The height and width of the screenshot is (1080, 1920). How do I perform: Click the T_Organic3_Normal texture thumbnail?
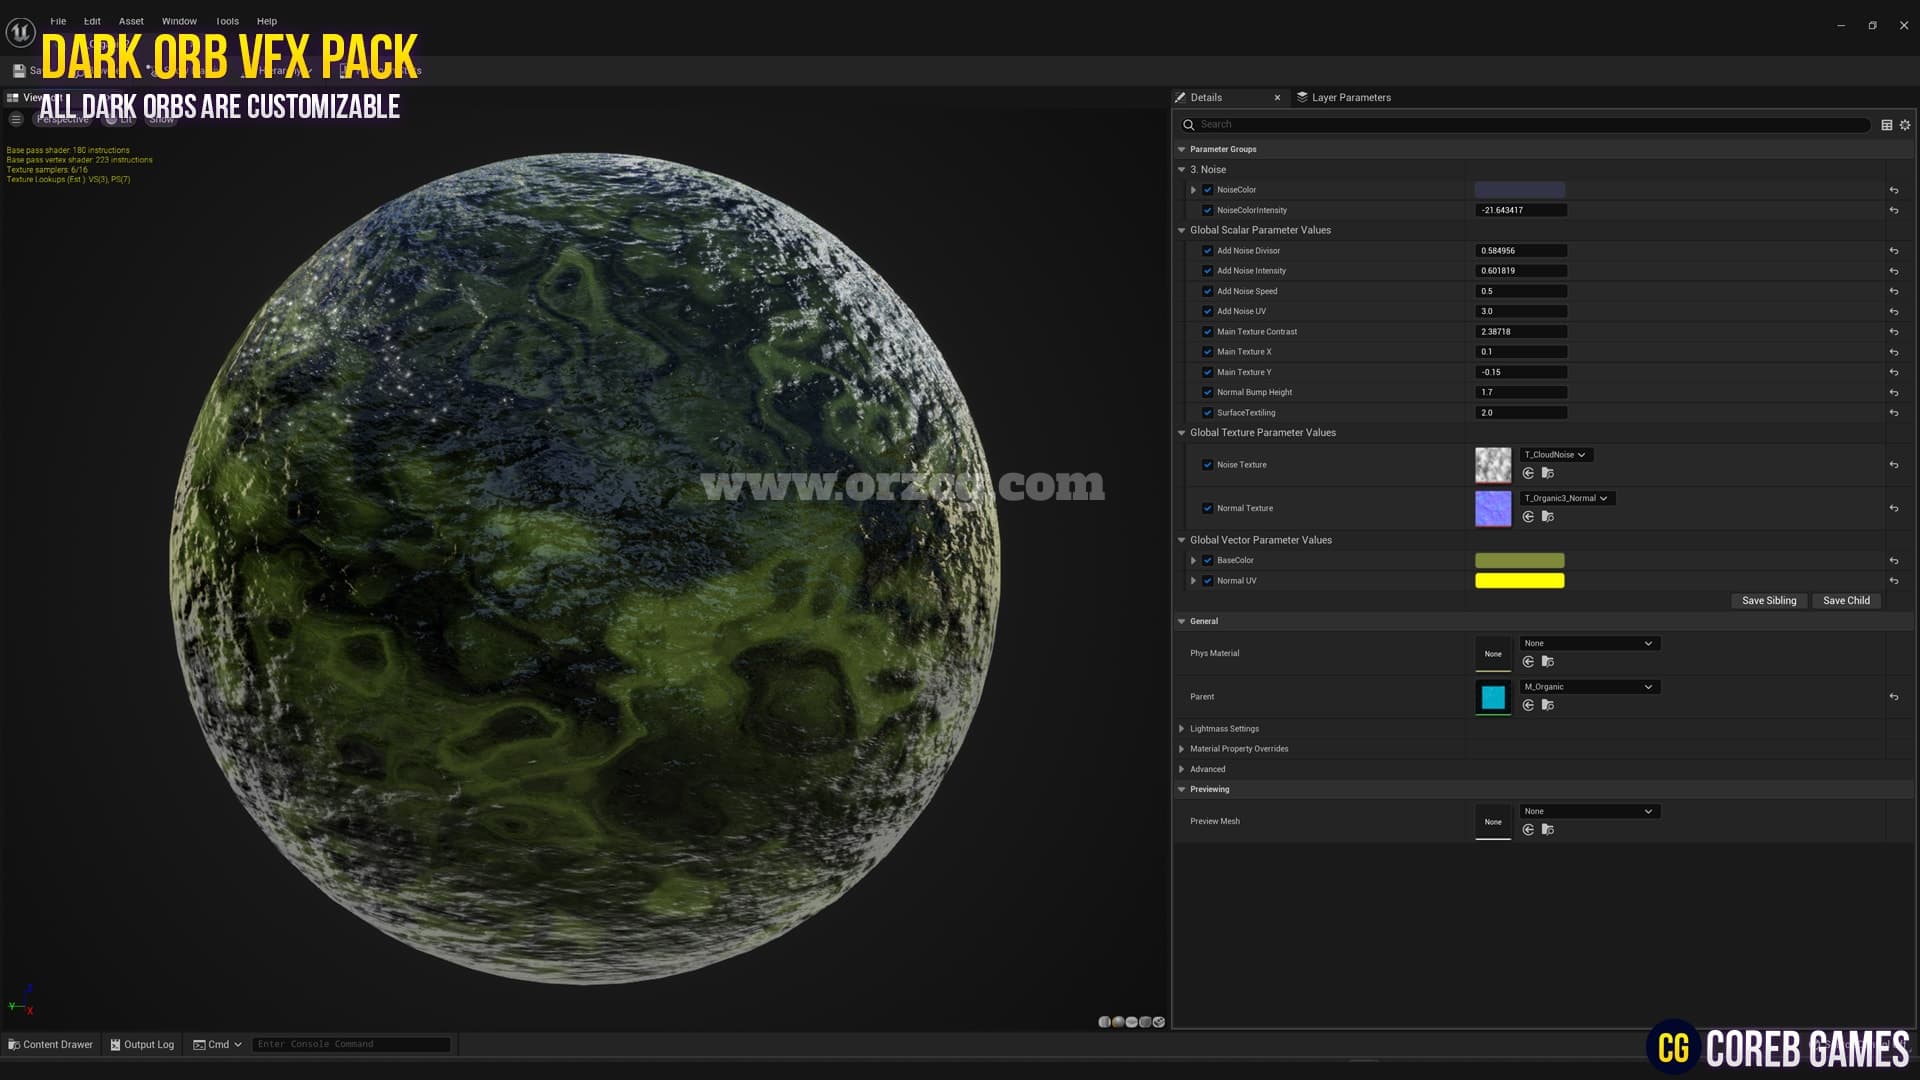[x=1493, y=508]
